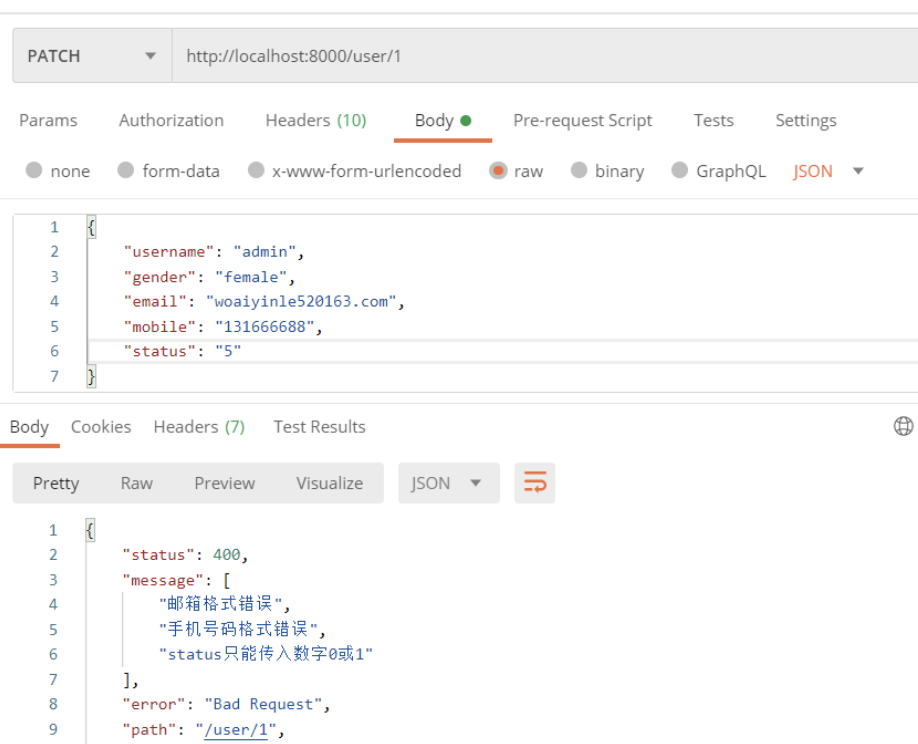Click the globe network icon
This screenshot has height=744, width=918.
[902, 427]
